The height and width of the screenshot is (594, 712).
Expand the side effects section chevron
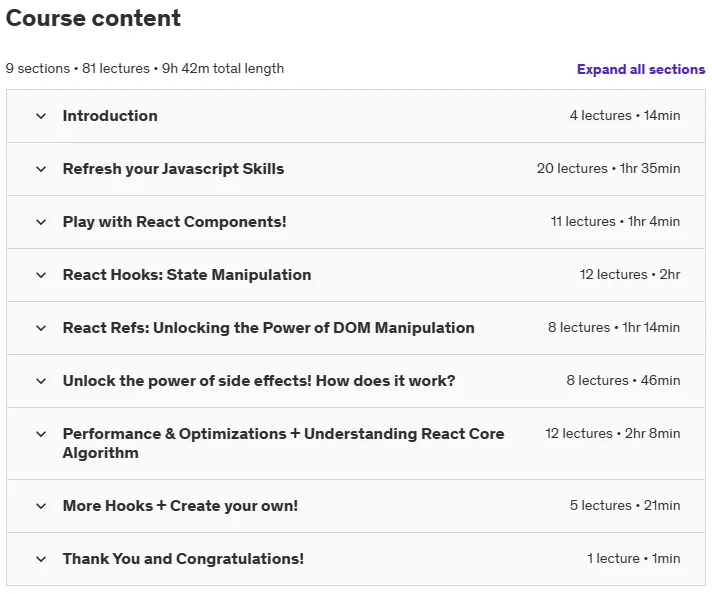coord(41,381)
